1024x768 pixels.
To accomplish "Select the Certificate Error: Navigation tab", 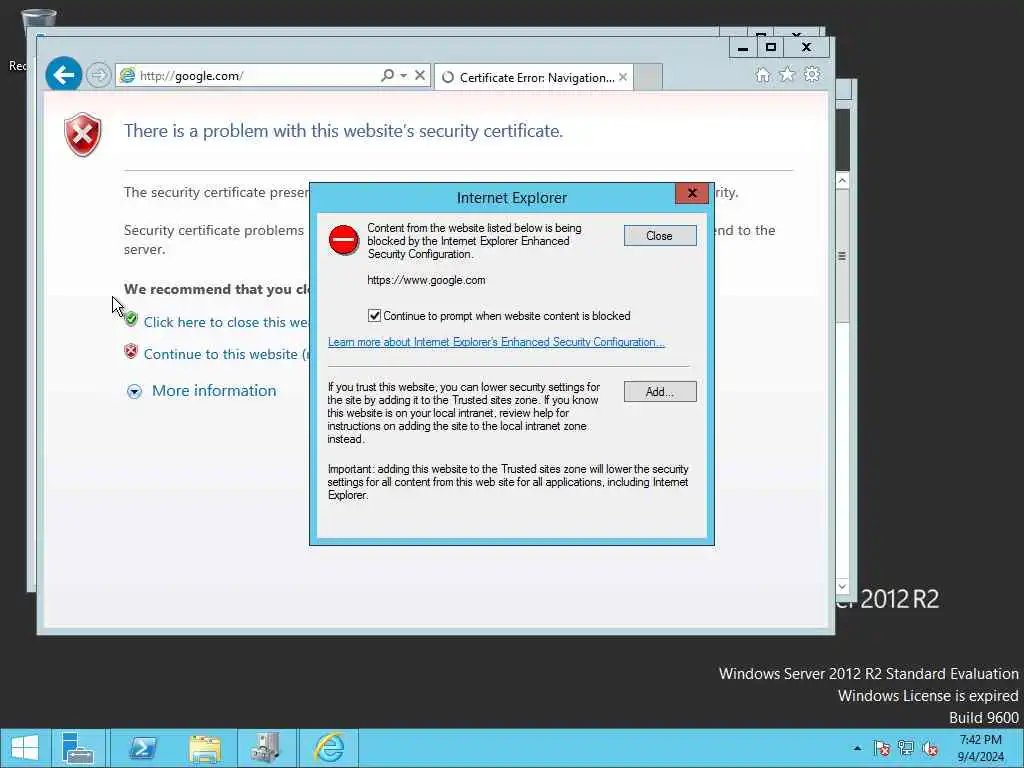I will click(x=532, y=77).
